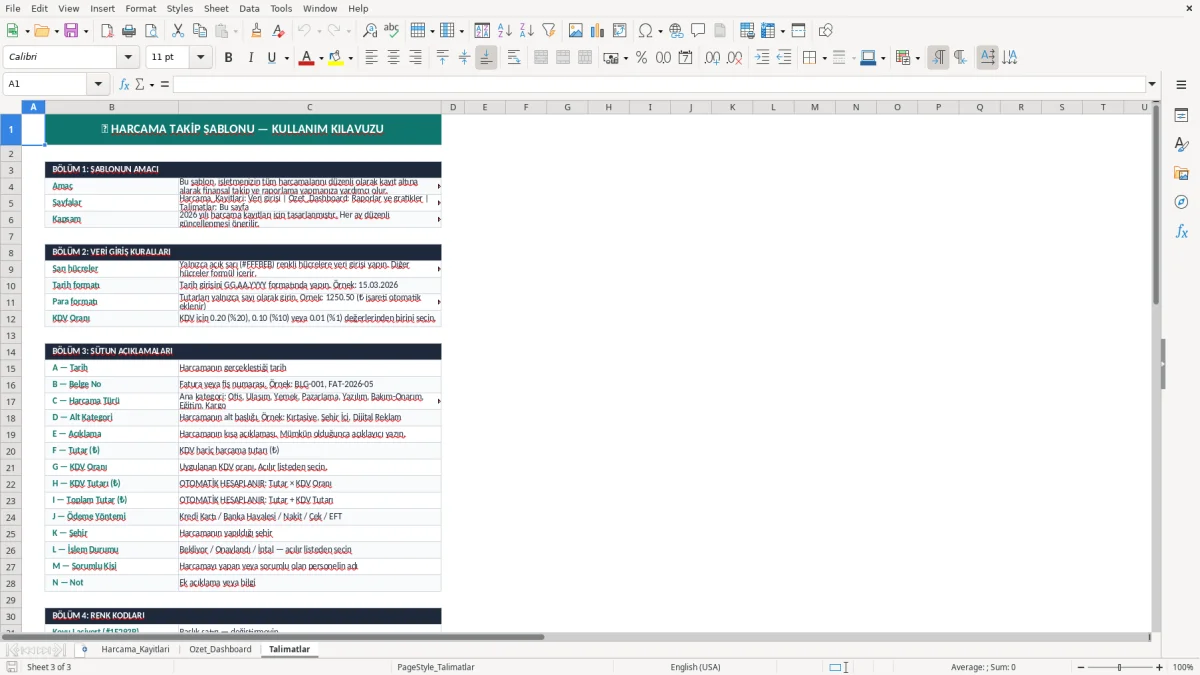
Task: Click the Sort Ascending icon
Action: 505,31
